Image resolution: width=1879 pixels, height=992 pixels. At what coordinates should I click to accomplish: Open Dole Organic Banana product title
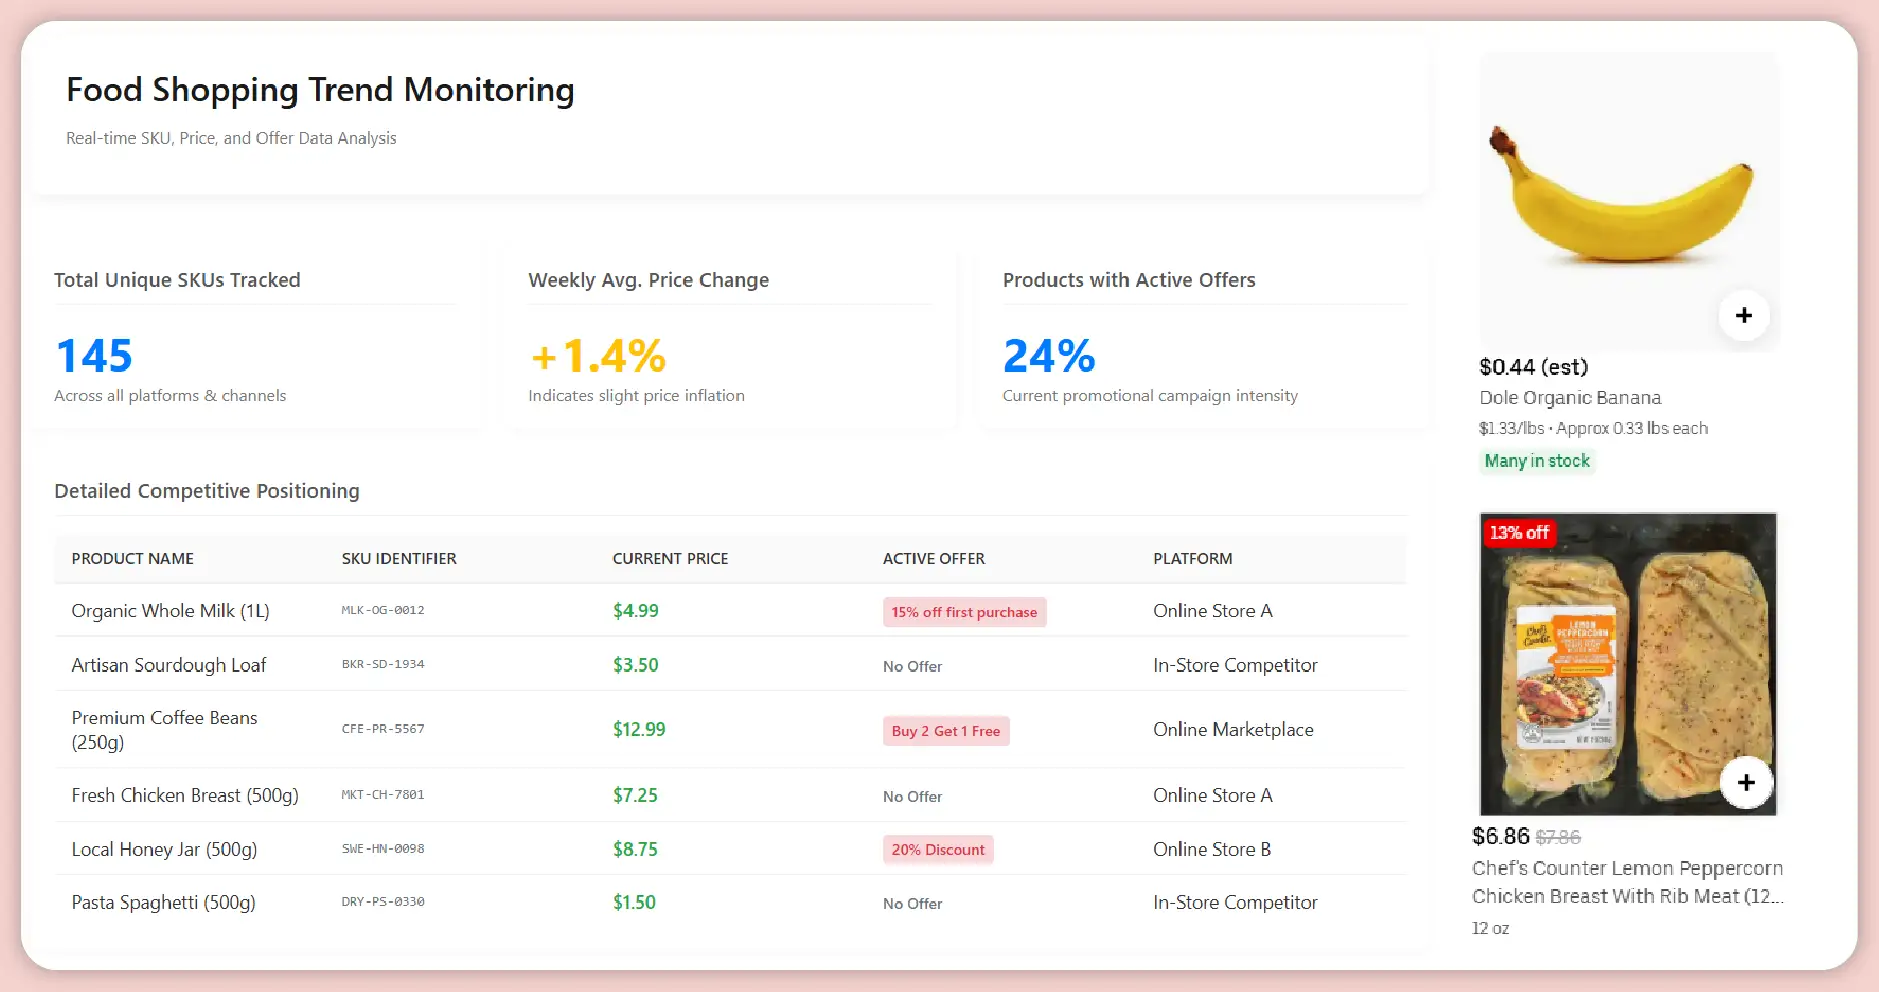pyautogui.click(x=1570, y=398)
